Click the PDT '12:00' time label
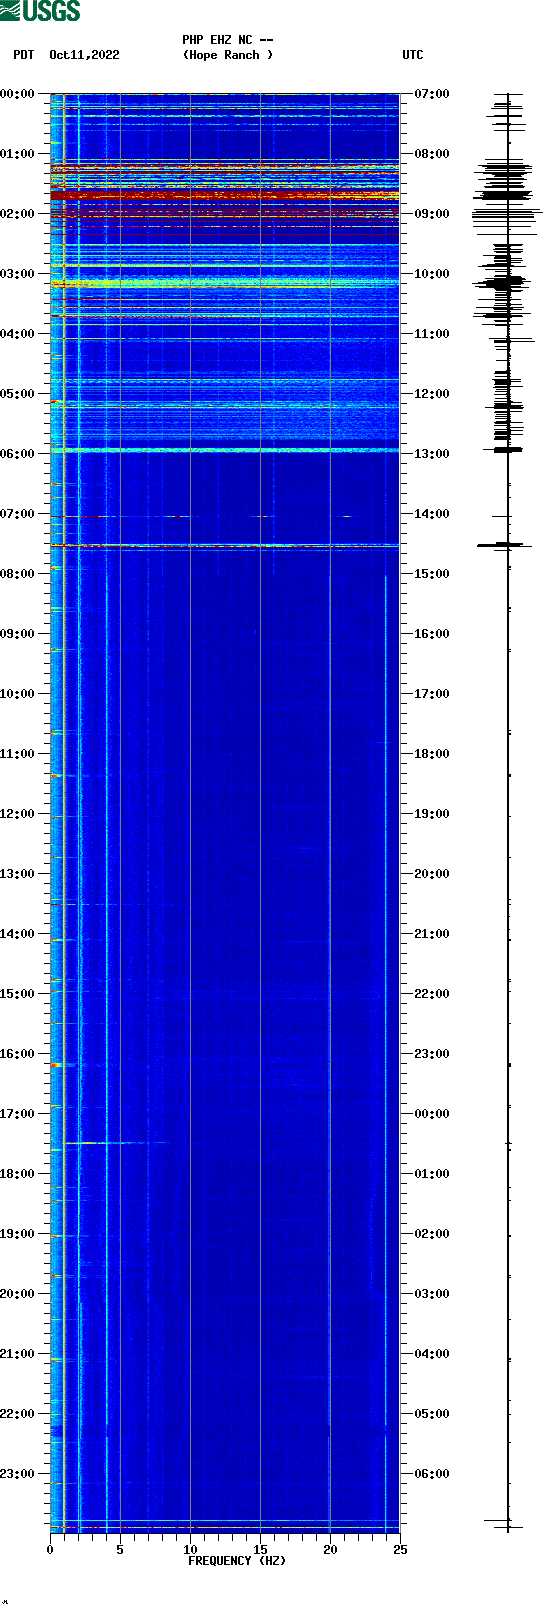The height and width of the screenshot is (1613, 552). pos(17,814)
